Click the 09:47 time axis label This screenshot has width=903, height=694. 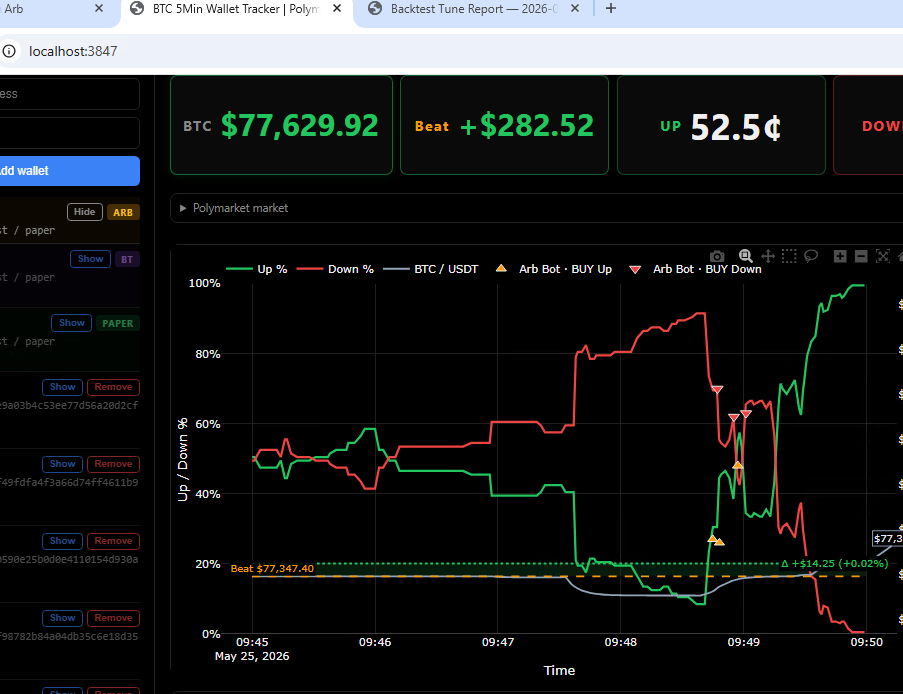(x=498, y=642)
